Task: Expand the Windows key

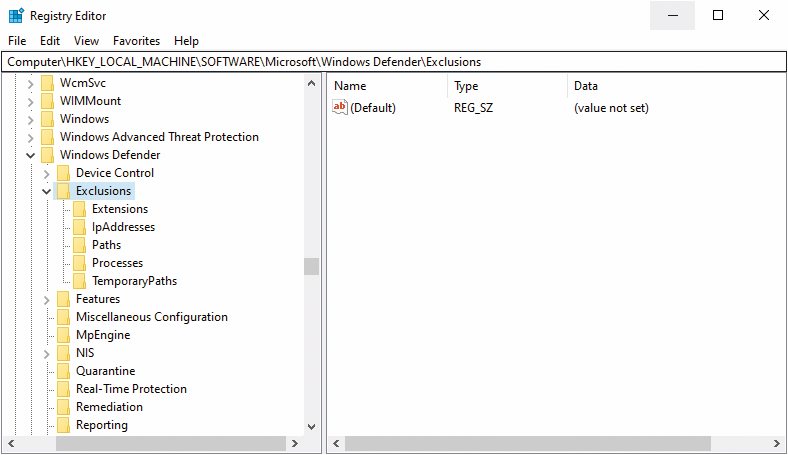Action: coord(31,120)
